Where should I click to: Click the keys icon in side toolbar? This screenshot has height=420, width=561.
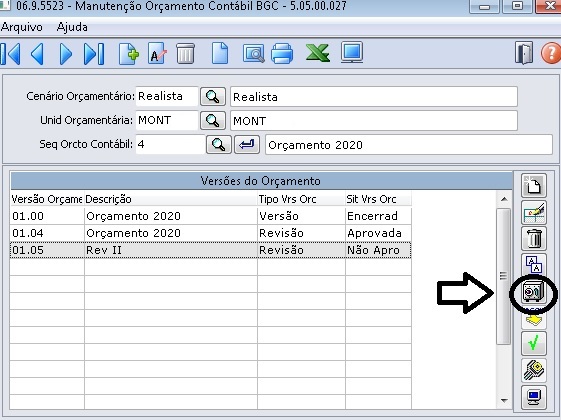(533, 370)
